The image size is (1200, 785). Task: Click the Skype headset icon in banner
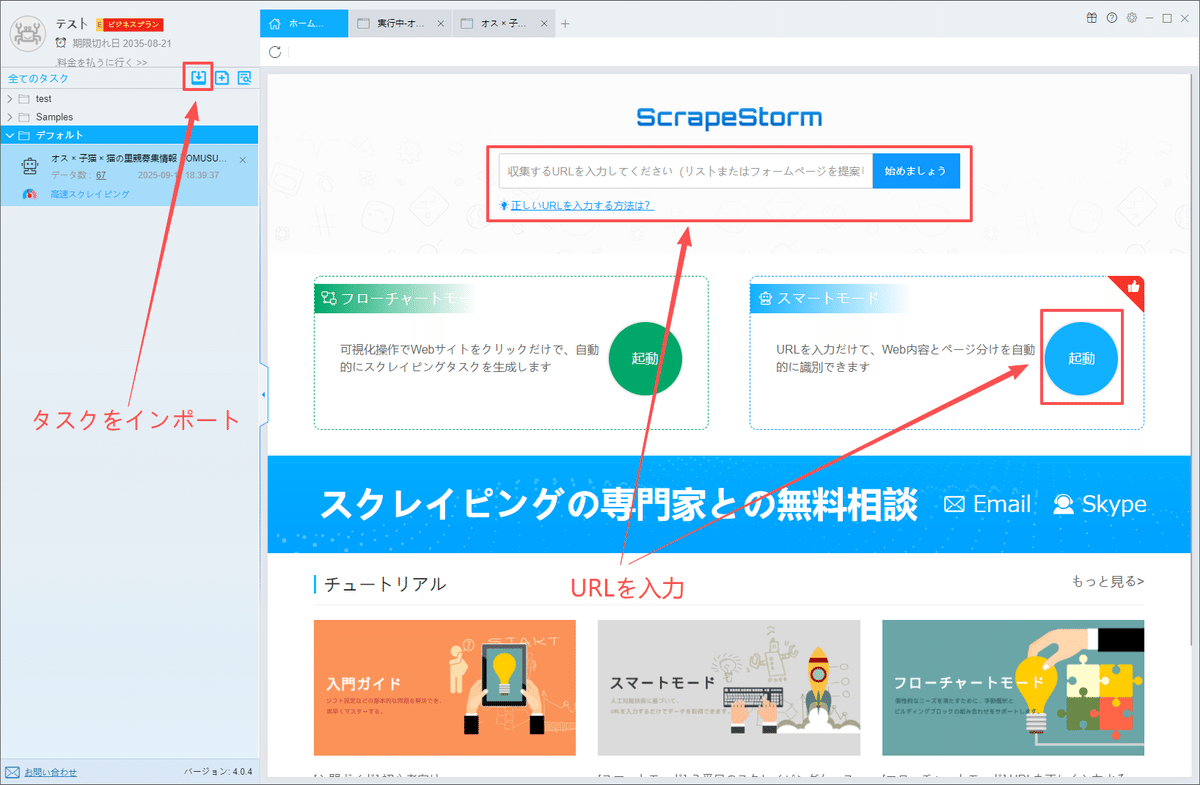(1064, 505)
